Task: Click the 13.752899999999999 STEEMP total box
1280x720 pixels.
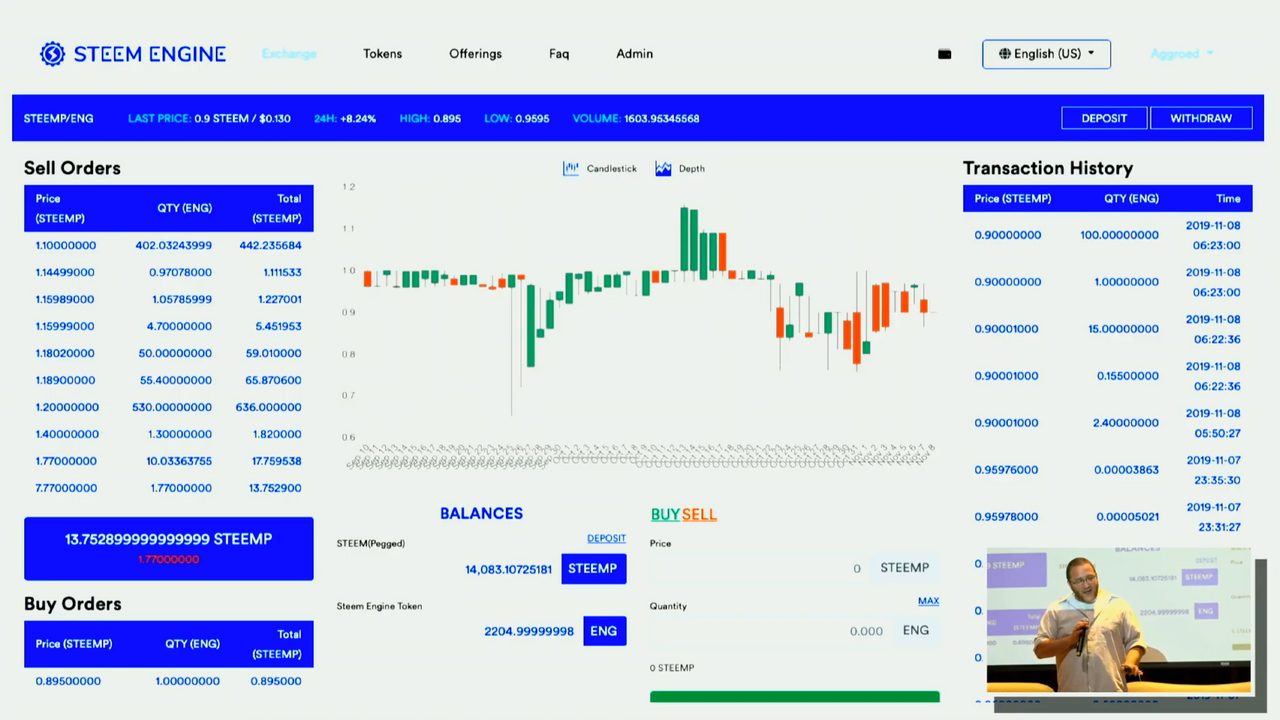Action: (168, 548)
